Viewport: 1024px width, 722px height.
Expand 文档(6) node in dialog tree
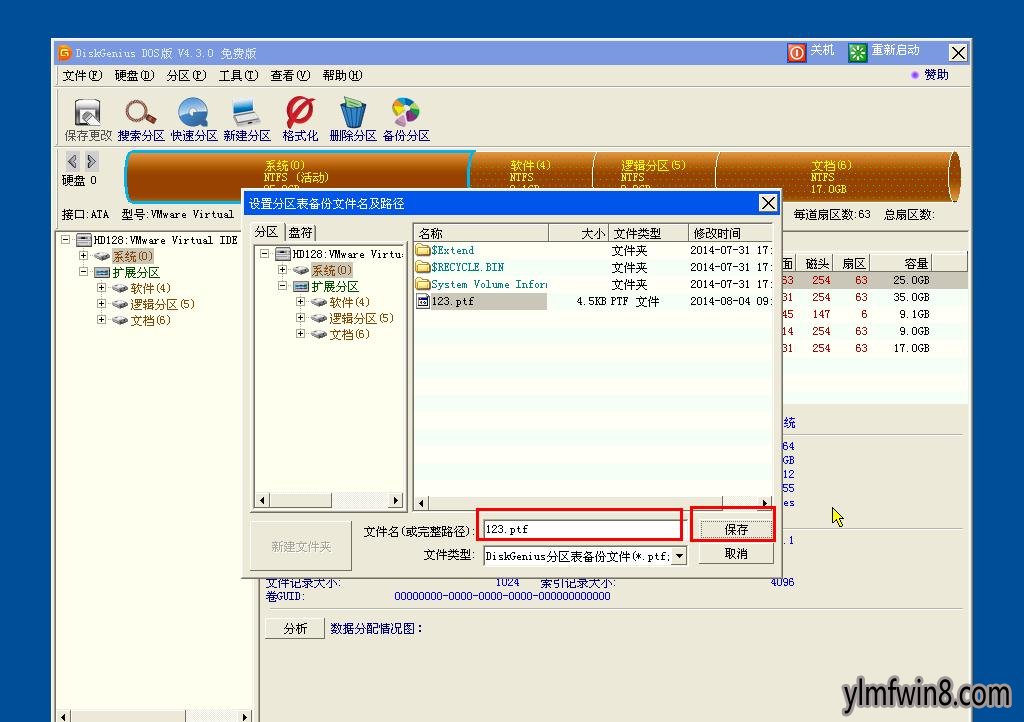300,334
